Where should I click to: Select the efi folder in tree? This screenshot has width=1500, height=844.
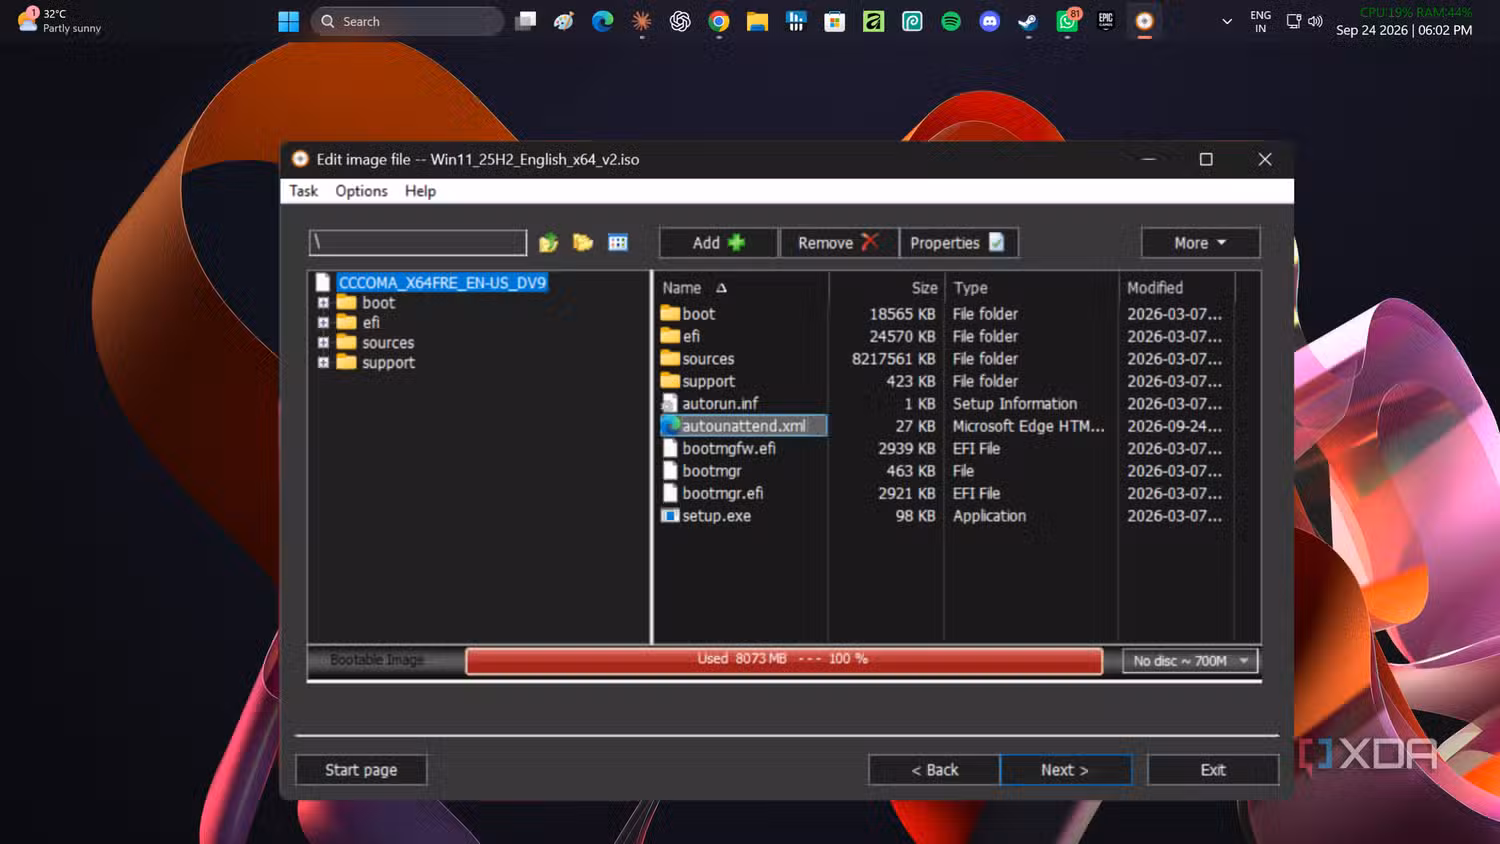[x=371, y=323]
